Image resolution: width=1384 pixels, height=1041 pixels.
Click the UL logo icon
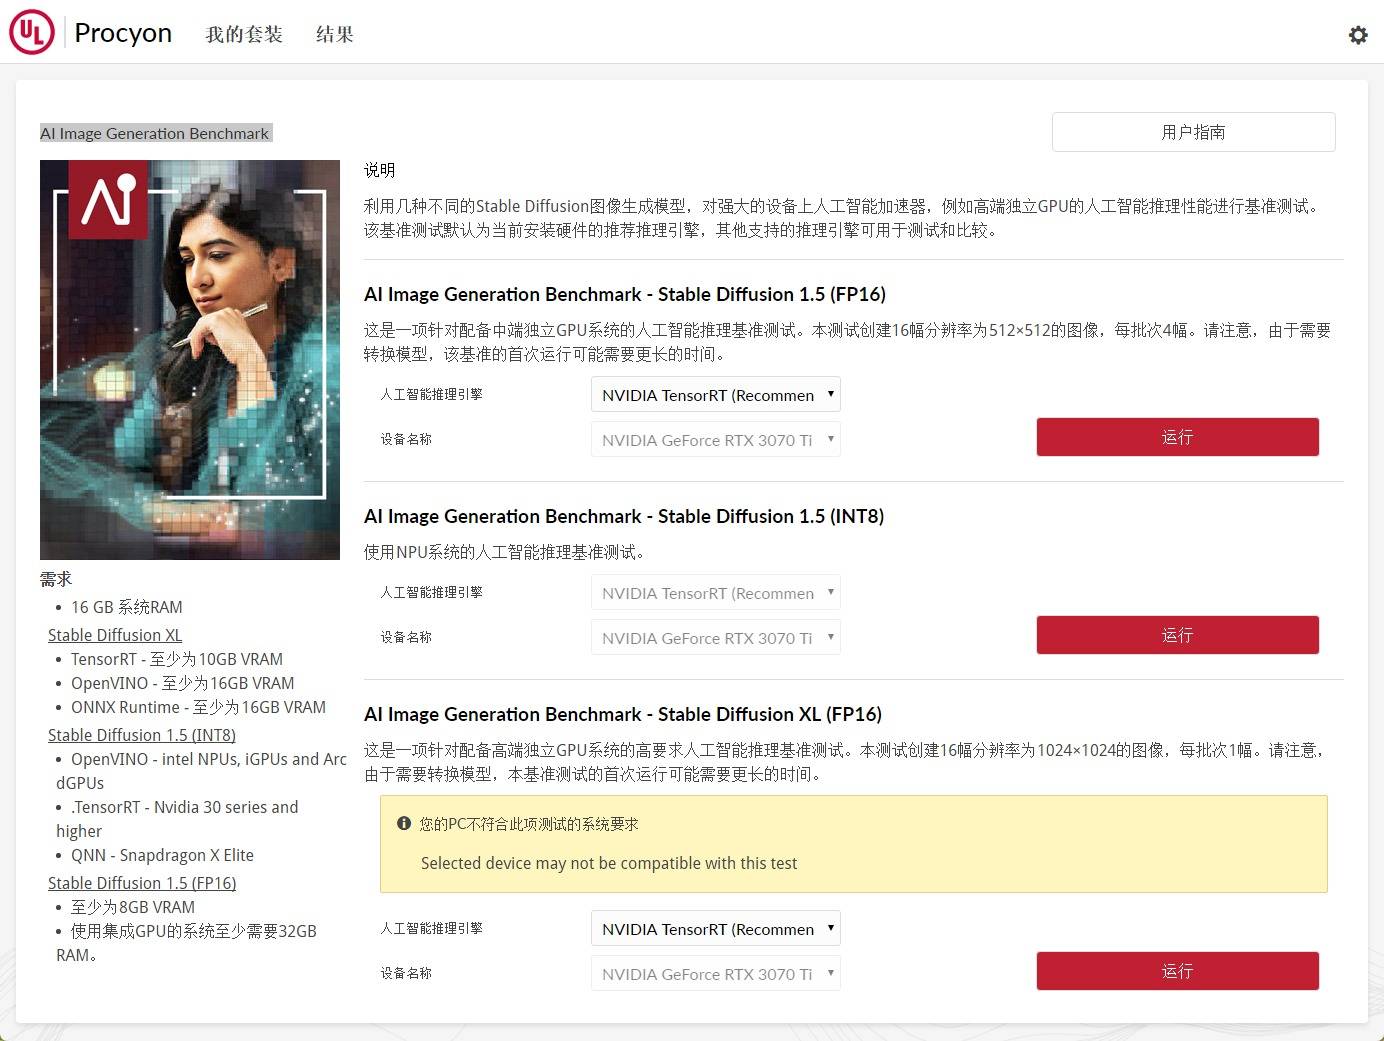pyautogui.click(x=31, y=33)
